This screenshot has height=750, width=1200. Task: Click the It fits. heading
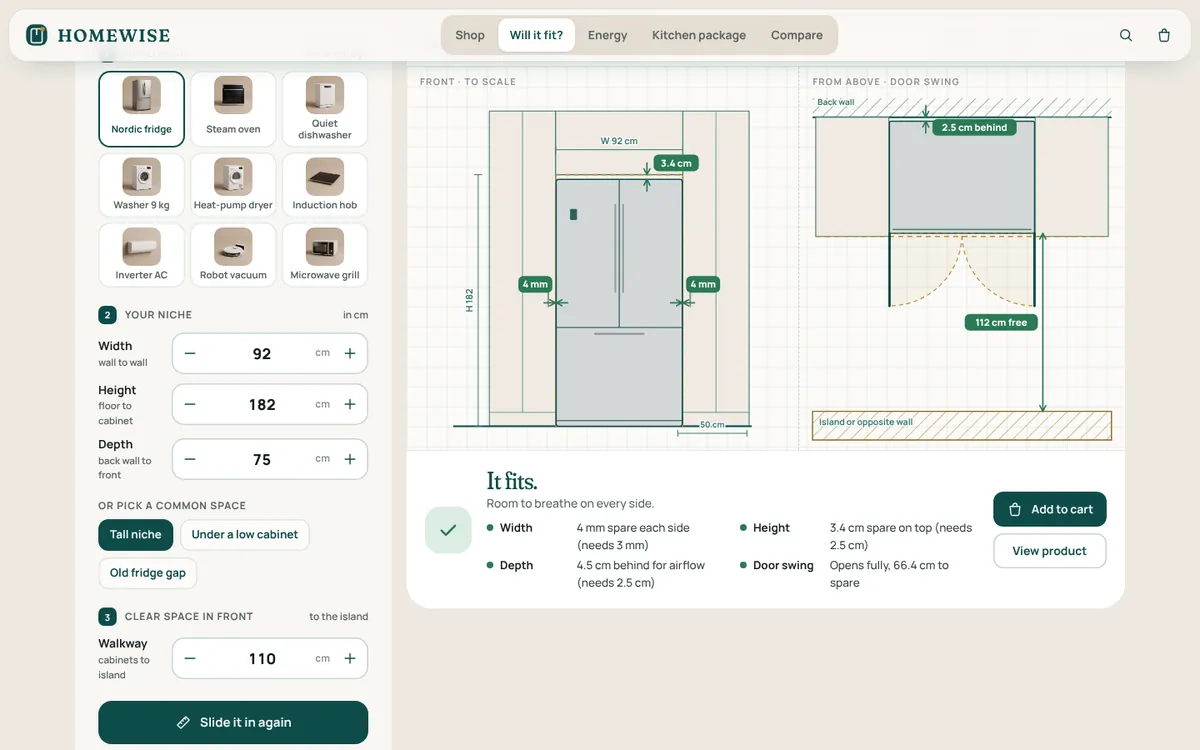[x=512, y=481]
